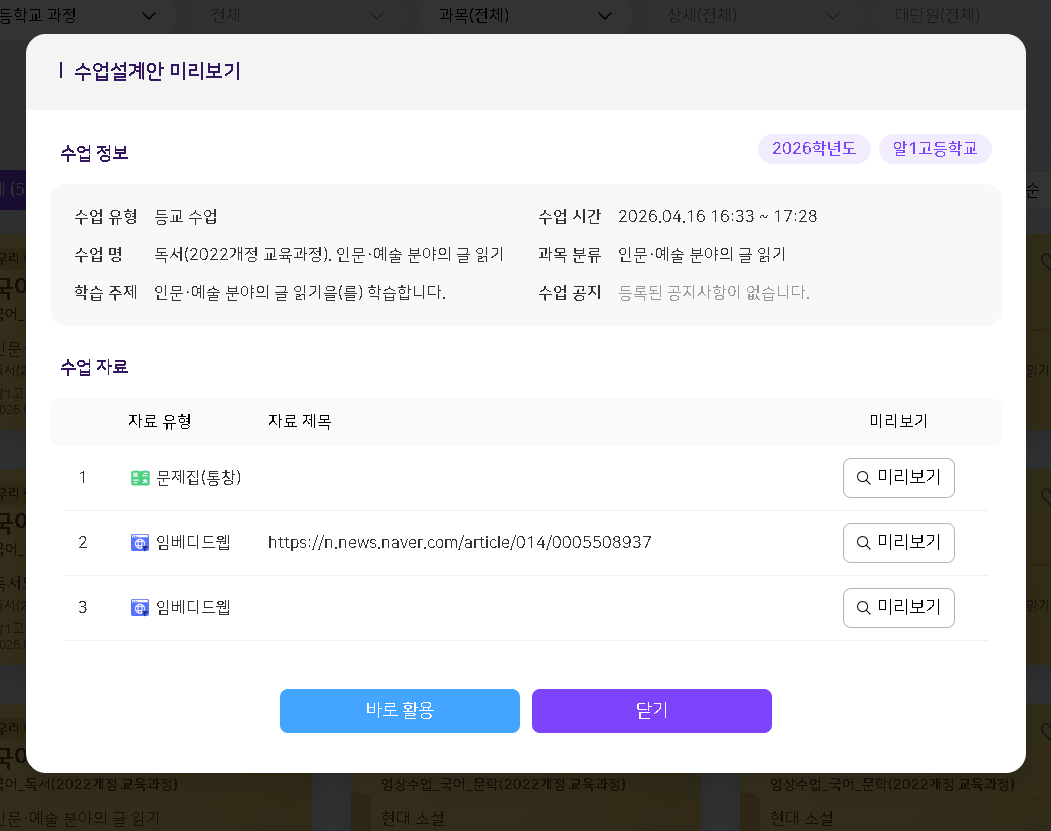Screen dimensions: 1051x831
Task: Preview the naver news embedded web item
Action: (x=898, y=543)
